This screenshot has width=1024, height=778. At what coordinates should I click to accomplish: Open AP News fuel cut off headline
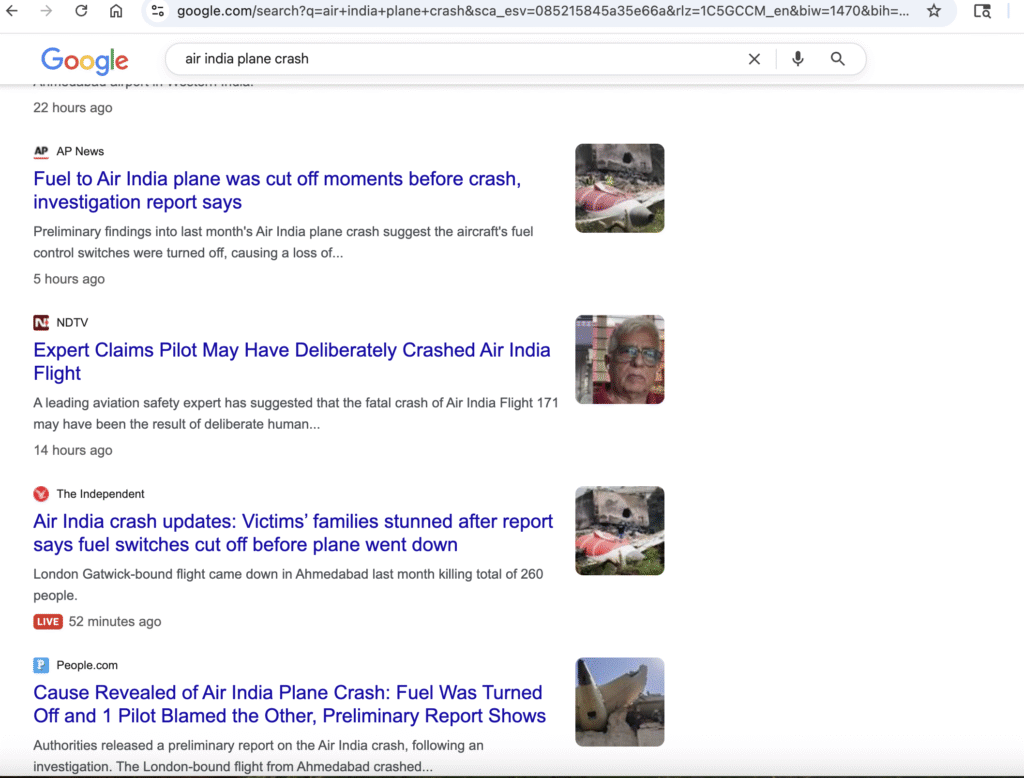pyautogui.click(x=277, y=190)
